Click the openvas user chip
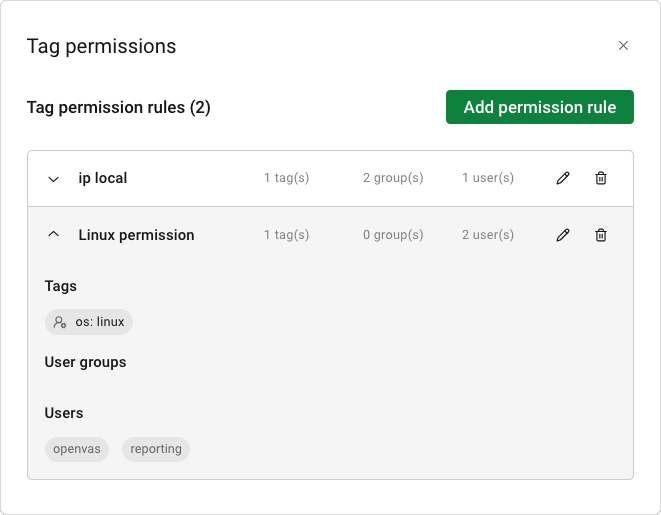Image resolution: width=661 pixels, height=515 pixels. [x=77, y=449]
